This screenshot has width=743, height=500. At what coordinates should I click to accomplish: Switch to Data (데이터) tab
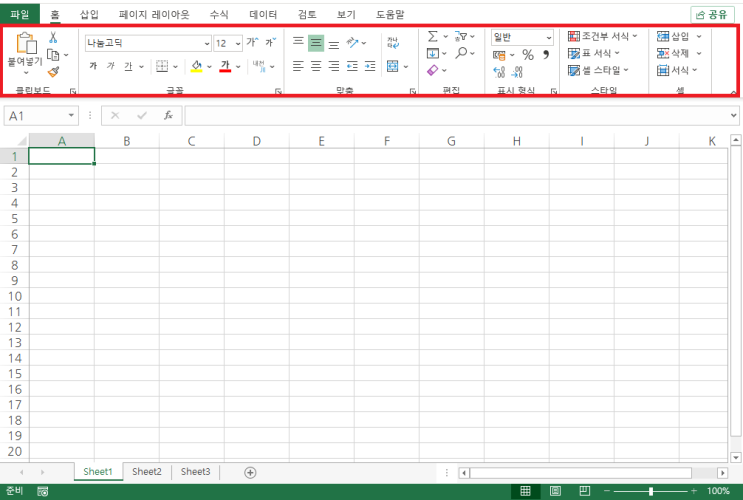click(263, 14)
